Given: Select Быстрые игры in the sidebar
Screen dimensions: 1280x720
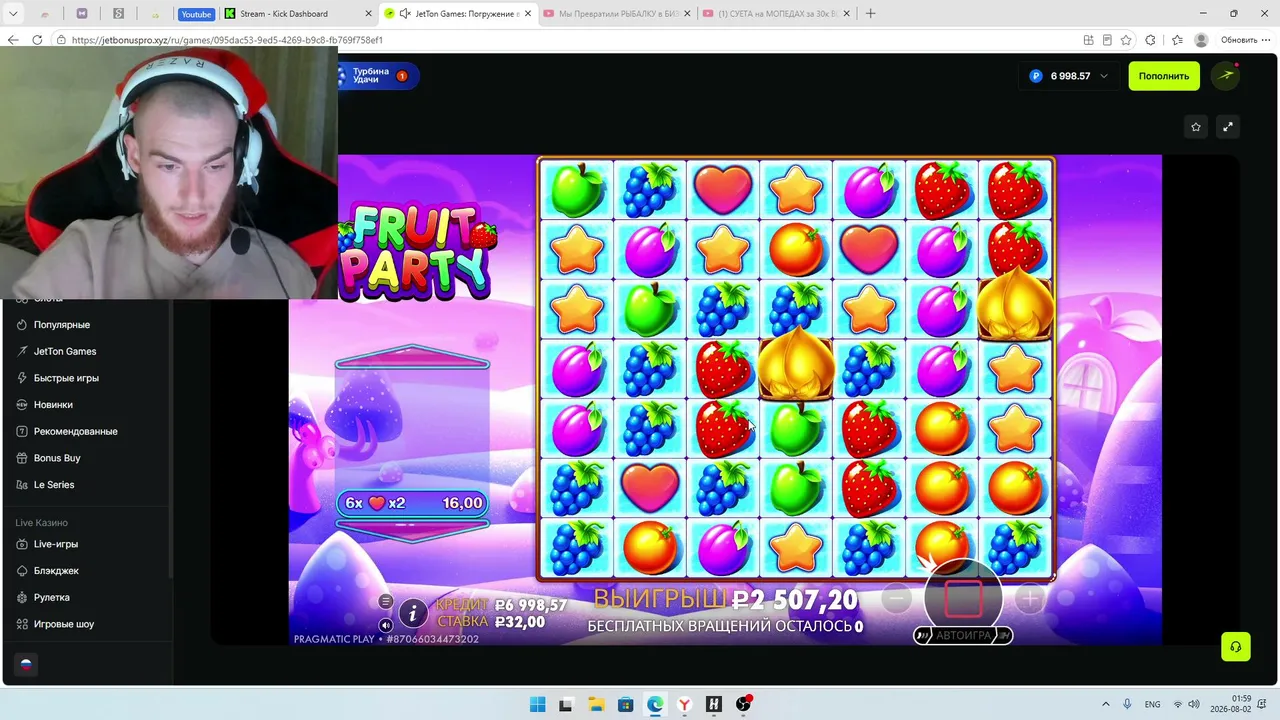Looking at the screenshot, I should pos(66,378).
